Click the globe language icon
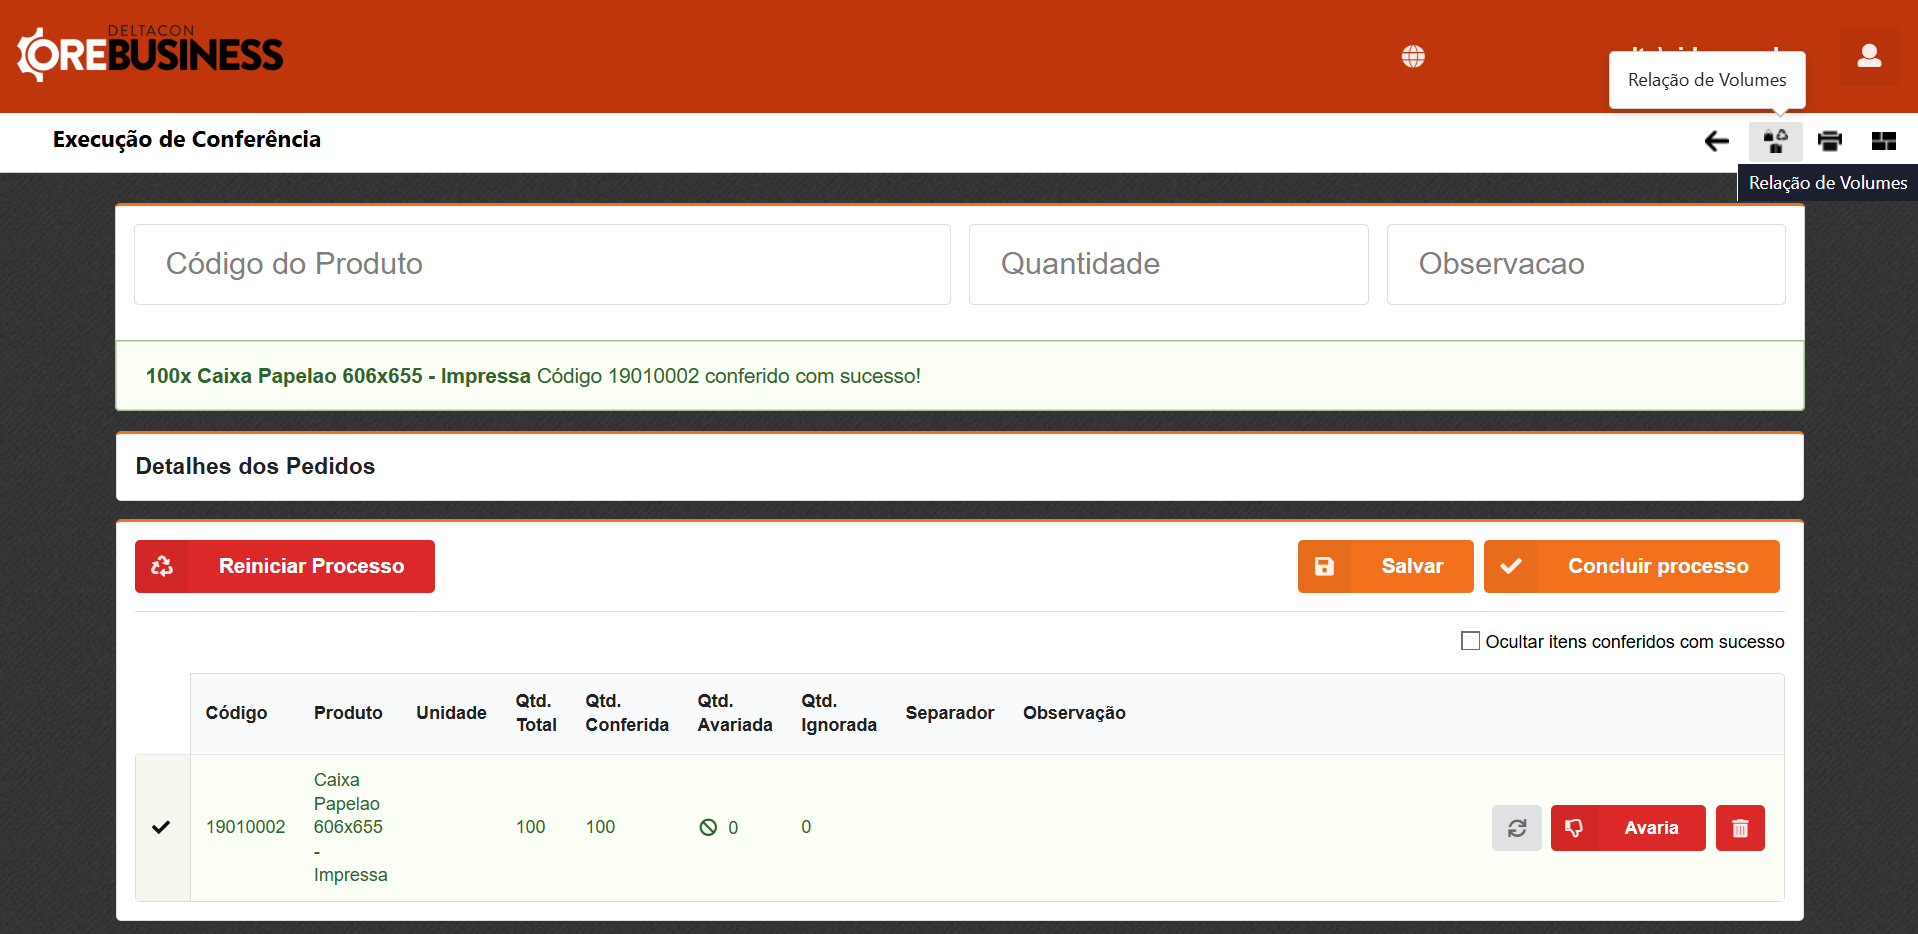 tap(1412, 56)
